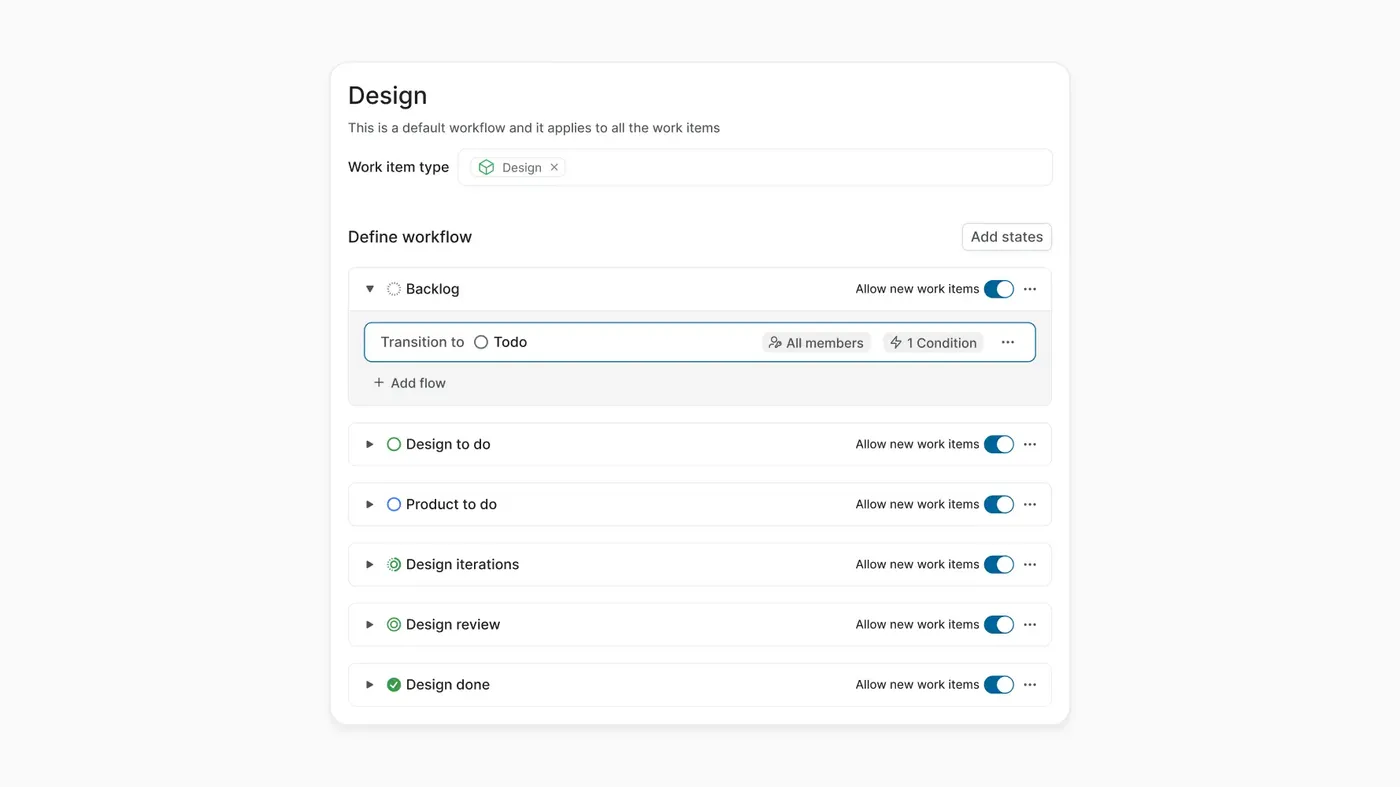Click the Work item type label
Viewport: 1400px width, 787px height.
[398, 167]
